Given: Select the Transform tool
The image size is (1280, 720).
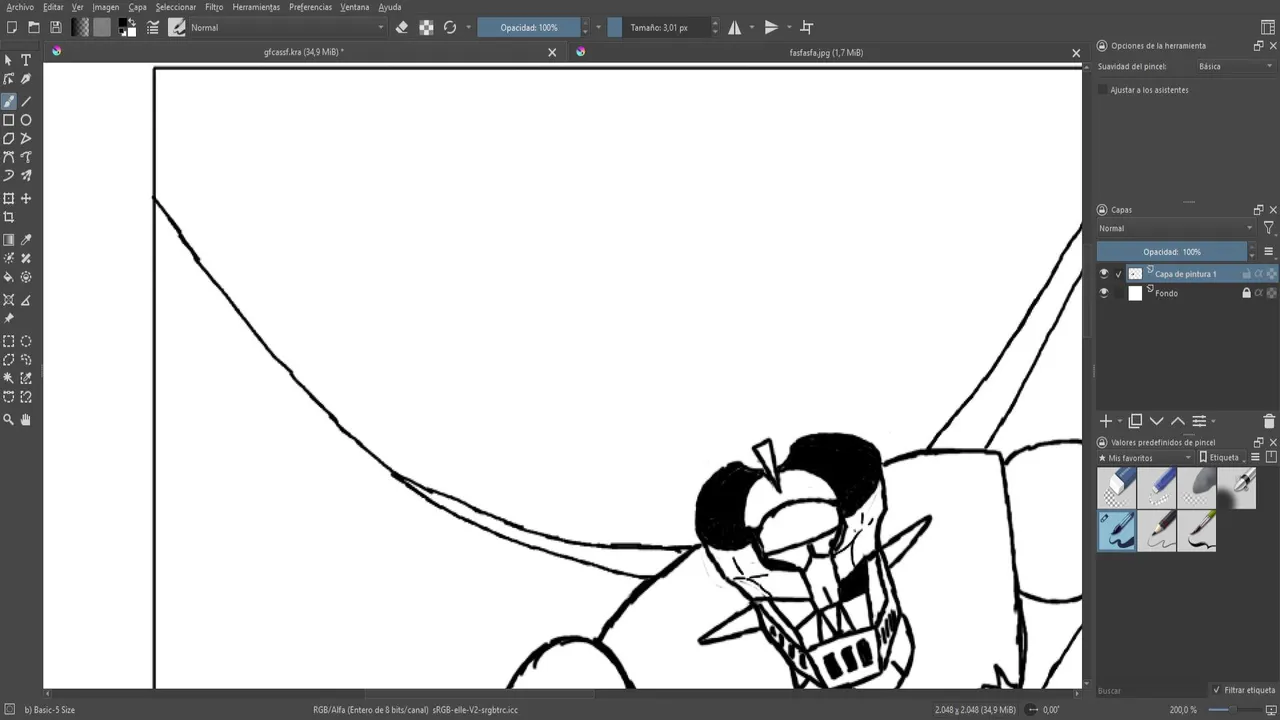Looking at the screenshot, I should coord(9,198).
